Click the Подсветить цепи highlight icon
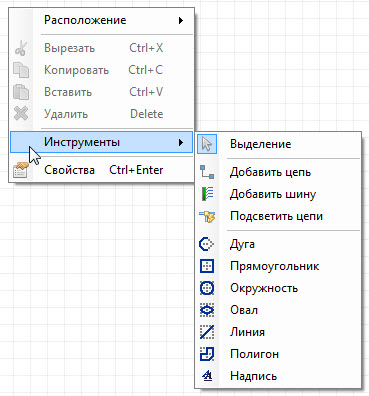 click(207, 216)
